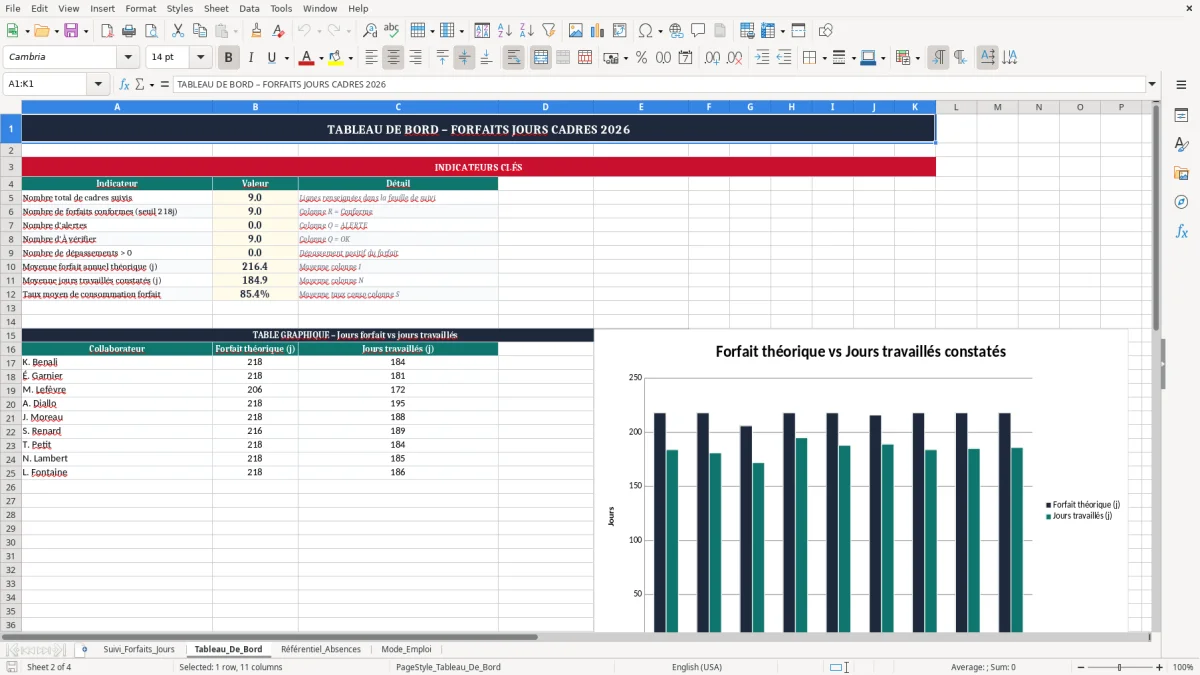Click the formula input line field
This screenshot has width=1200, height=675.
[659, 84]
